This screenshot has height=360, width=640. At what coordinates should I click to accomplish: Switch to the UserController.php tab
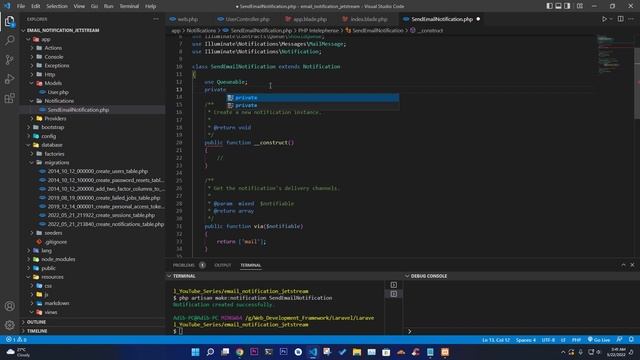[246, 19]
